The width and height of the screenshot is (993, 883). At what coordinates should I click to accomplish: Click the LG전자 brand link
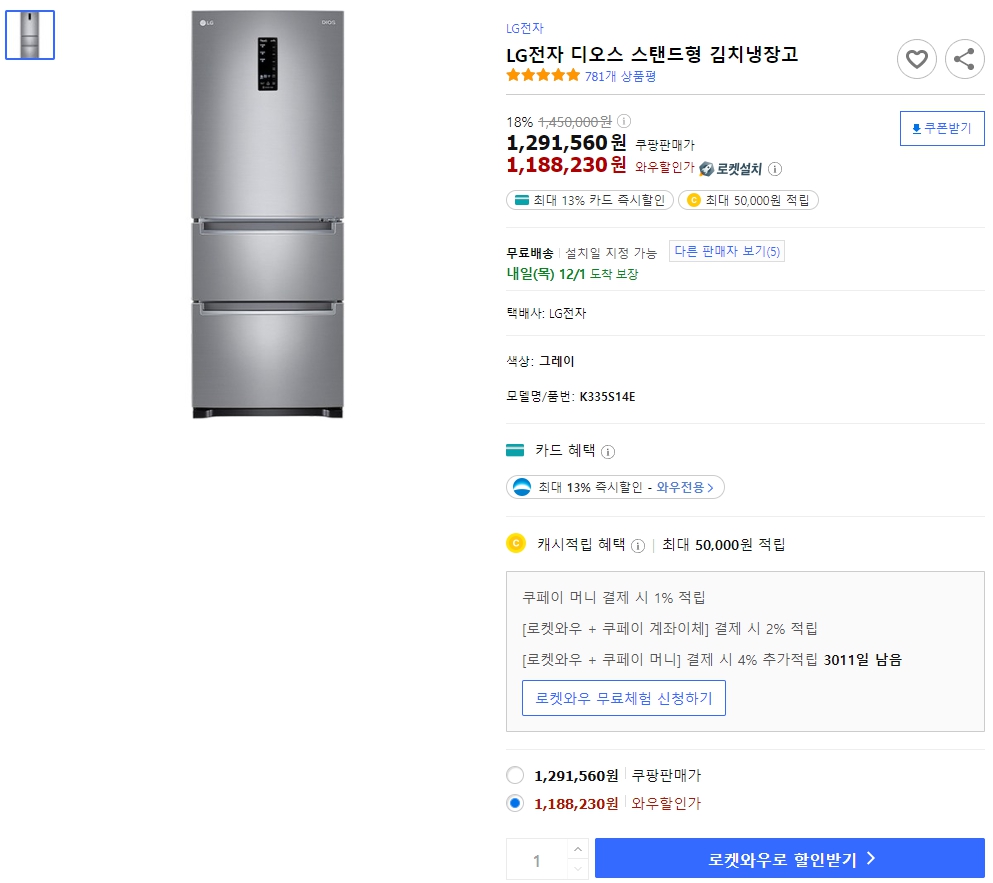pyautogui.click(x=524, y=28)
